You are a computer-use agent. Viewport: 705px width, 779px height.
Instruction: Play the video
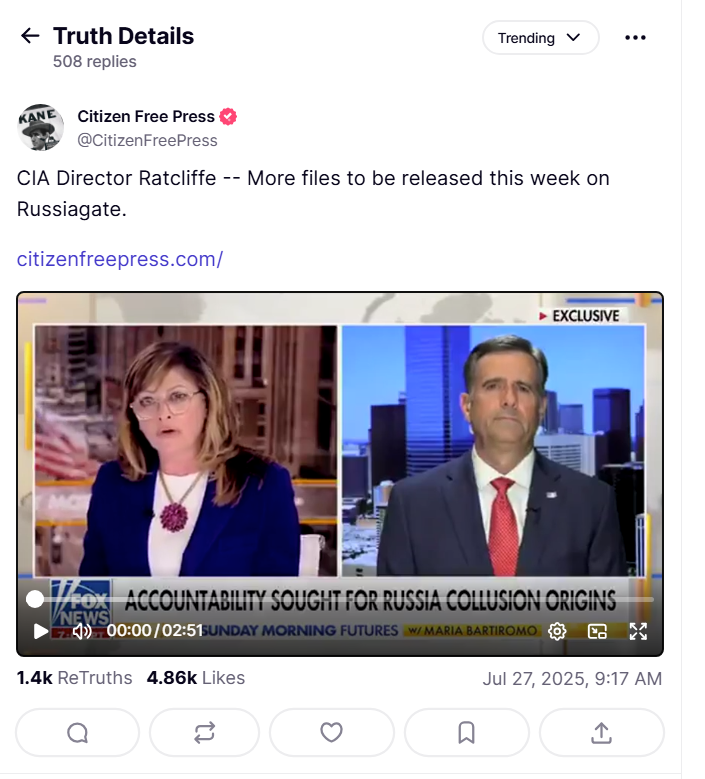[40, 631]
